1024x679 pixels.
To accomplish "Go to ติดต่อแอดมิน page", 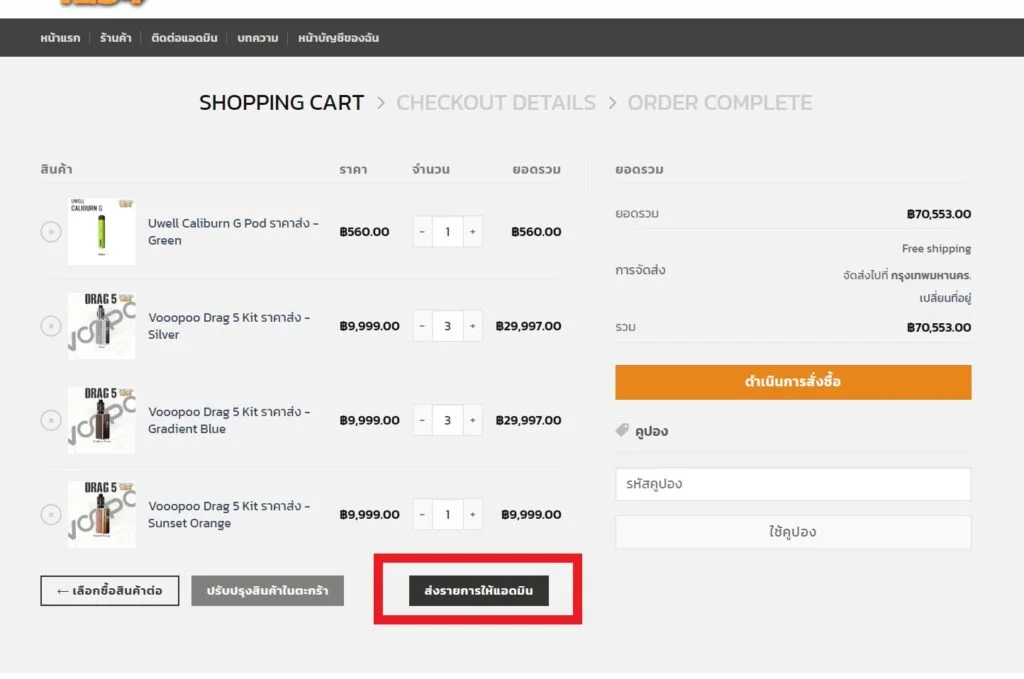I will click(x=184, y=38).
